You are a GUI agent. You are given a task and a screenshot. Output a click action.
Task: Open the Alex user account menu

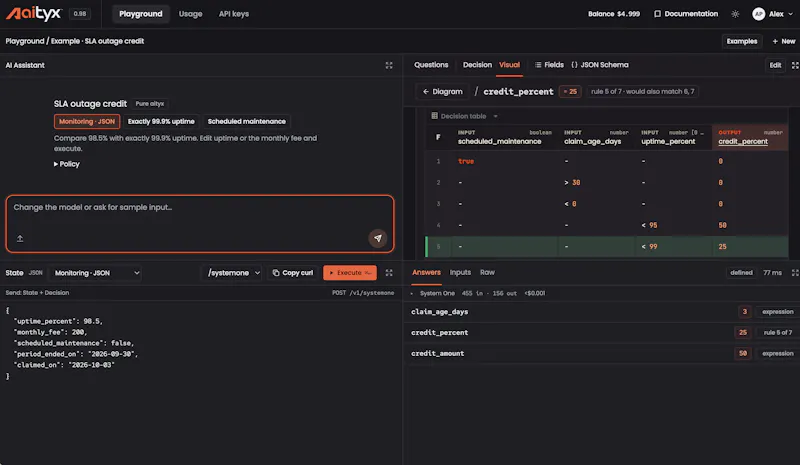click(x=772, y=14)
